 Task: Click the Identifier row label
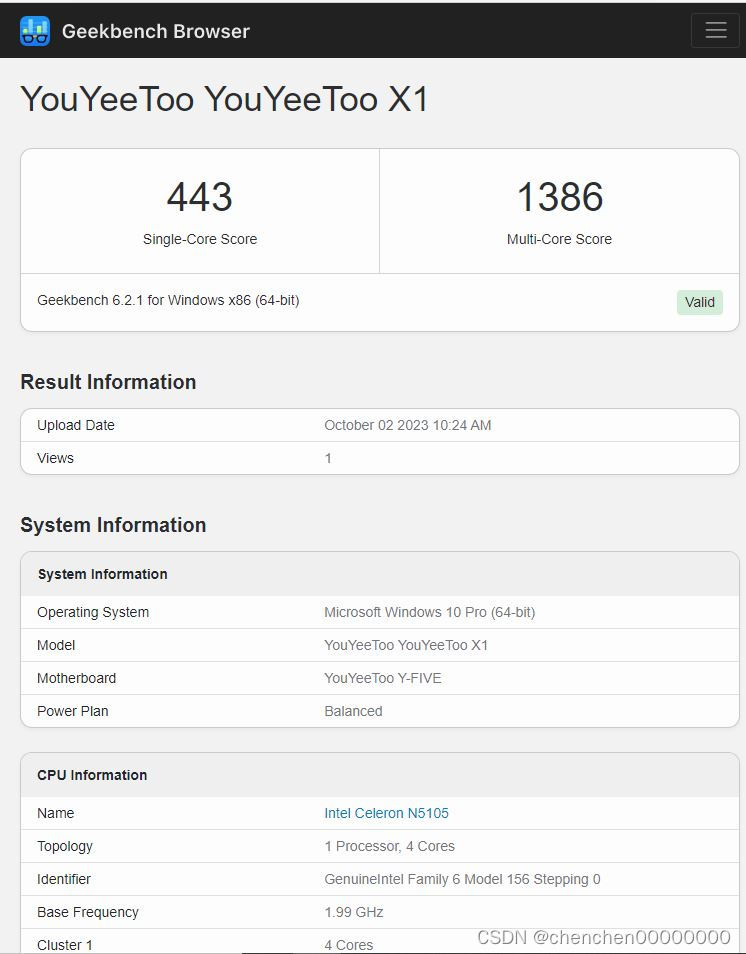pos(64,879)
